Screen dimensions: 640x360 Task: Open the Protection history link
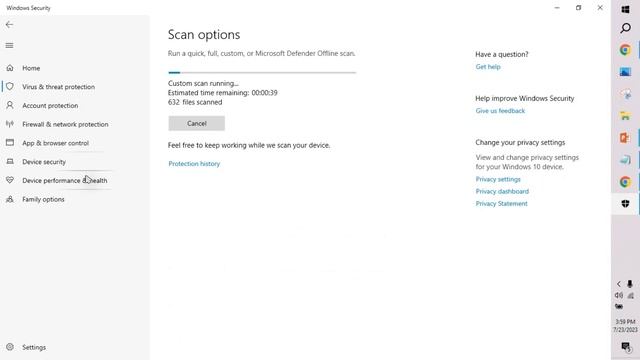pos(194,164)
